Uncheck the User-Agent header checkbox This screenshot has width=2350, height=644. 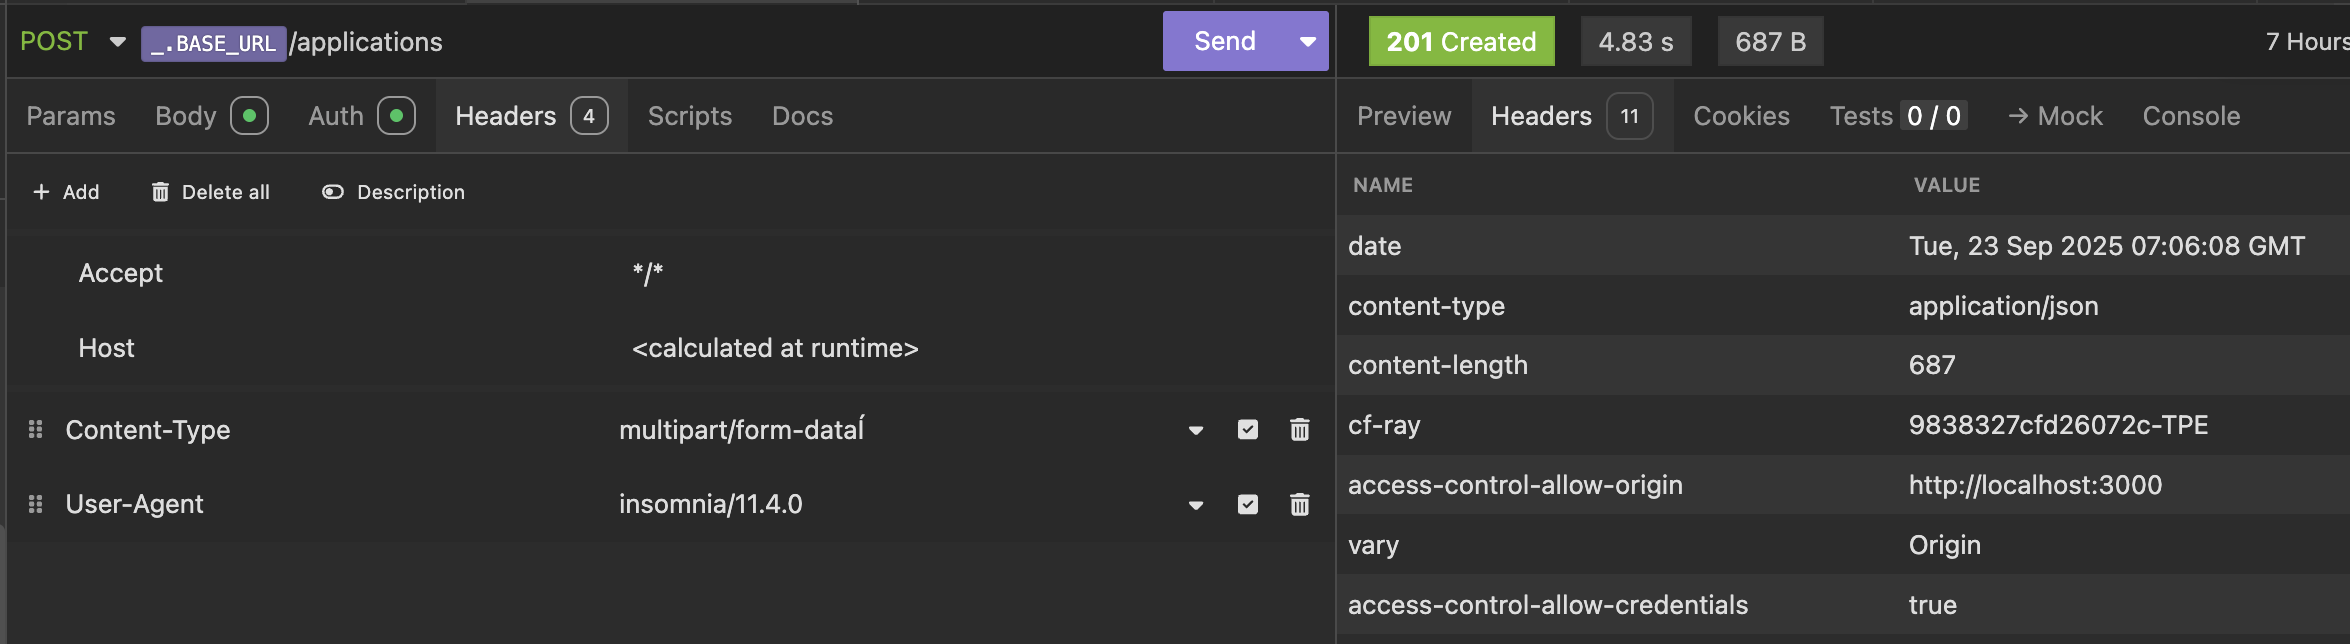point(1247,505)
